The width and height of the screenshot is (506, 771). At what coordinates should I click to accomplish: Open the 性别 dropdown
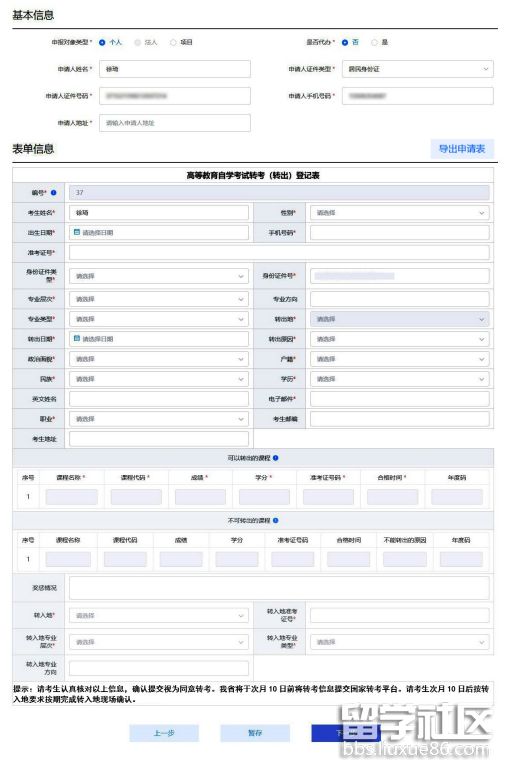click(x=399, y=213)
